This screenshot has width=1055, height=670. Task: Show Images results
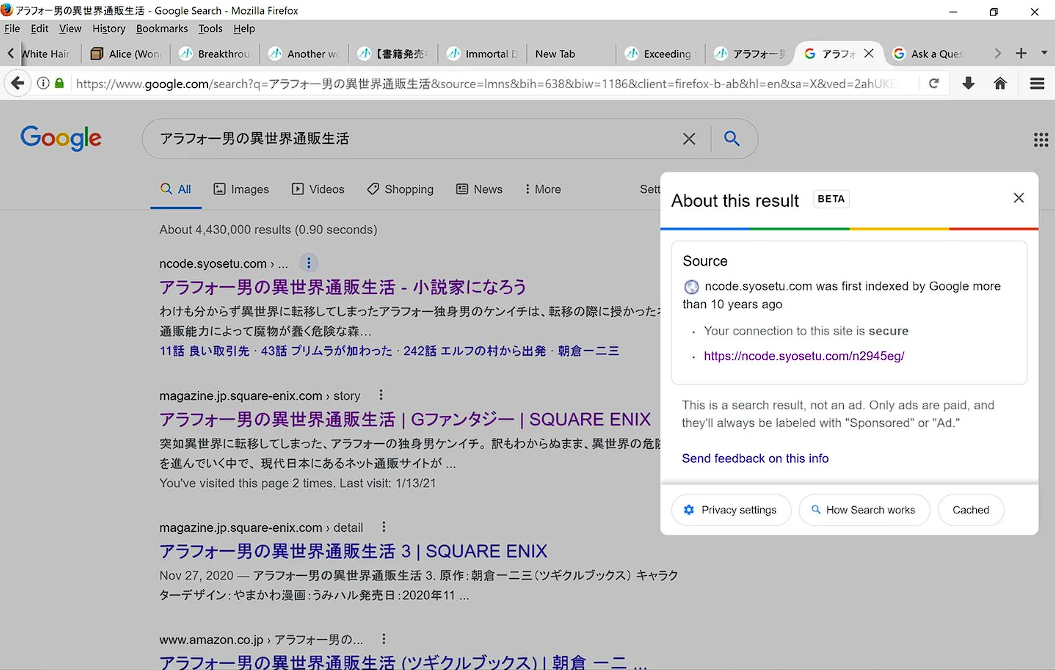[241, 190]
